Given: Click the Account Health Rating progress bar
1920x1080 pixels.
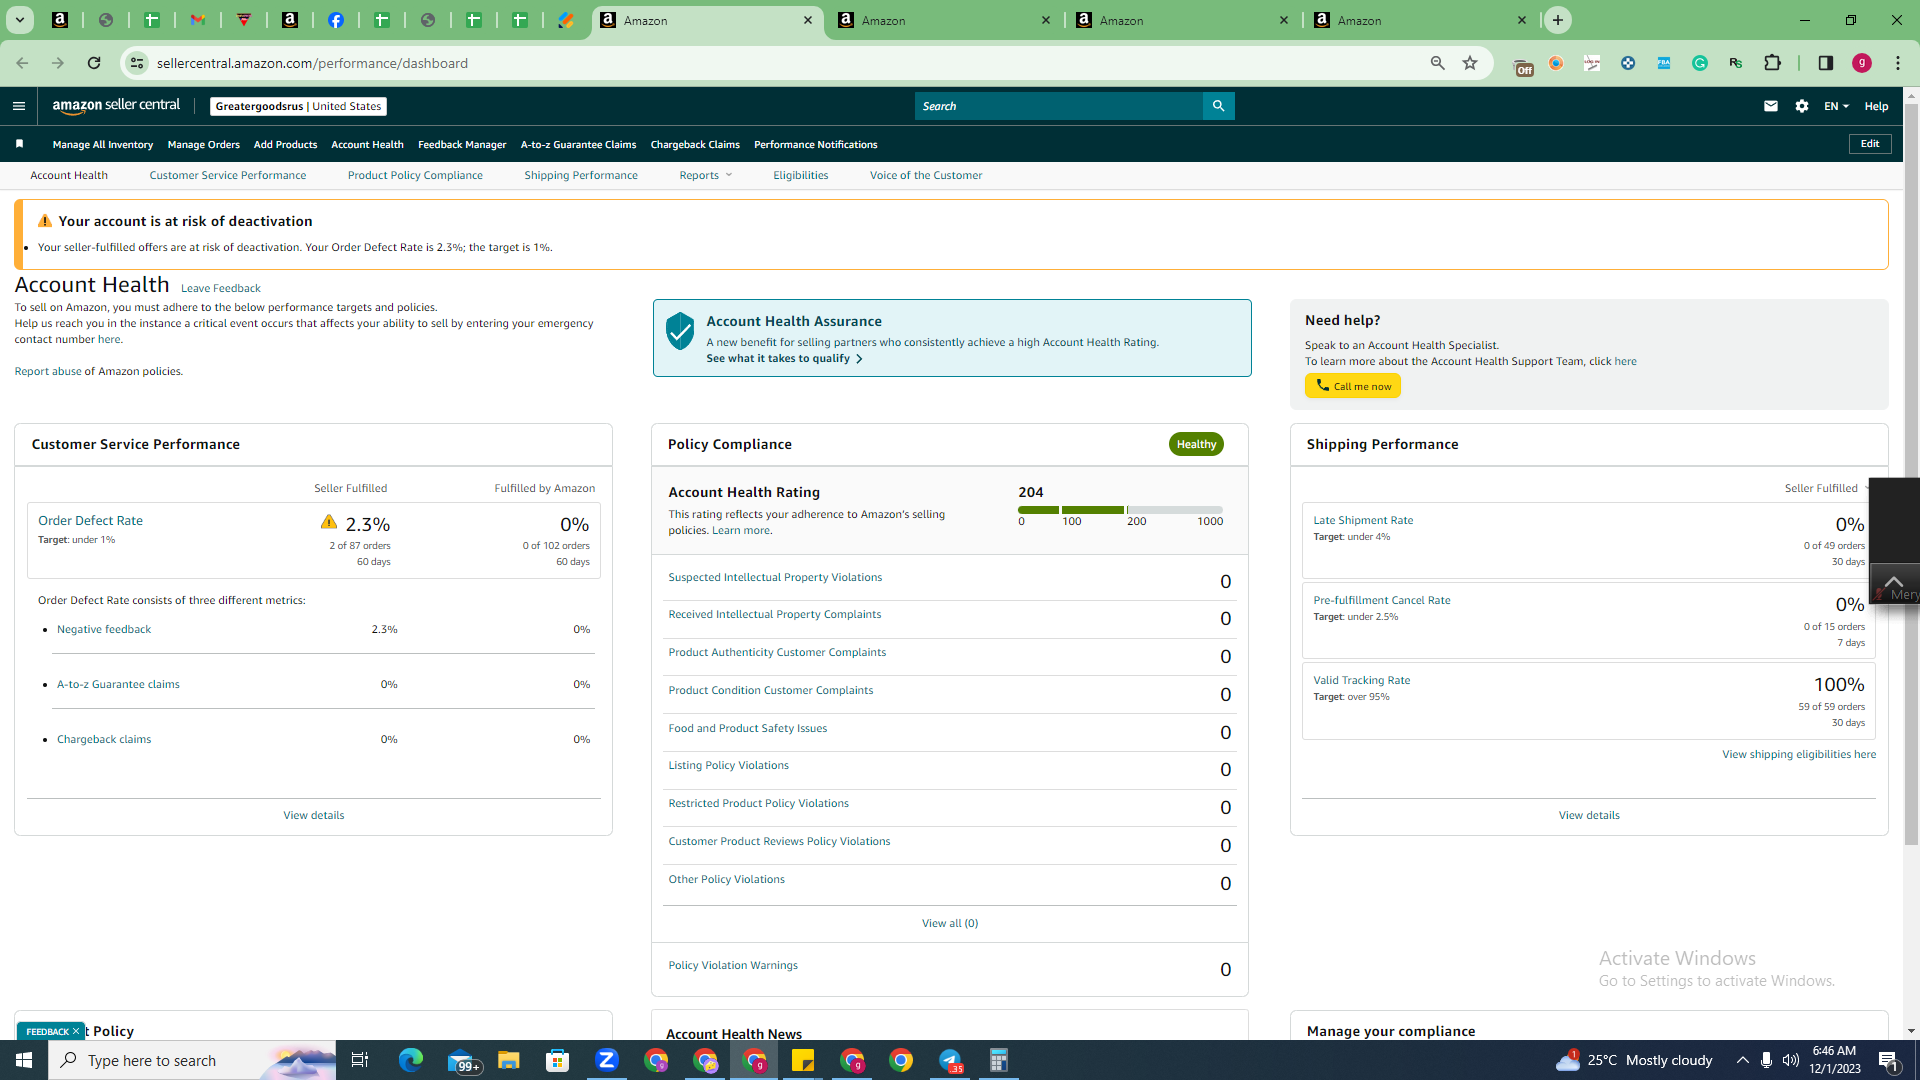Looking at the screenshot, I should pos(1120,510).
